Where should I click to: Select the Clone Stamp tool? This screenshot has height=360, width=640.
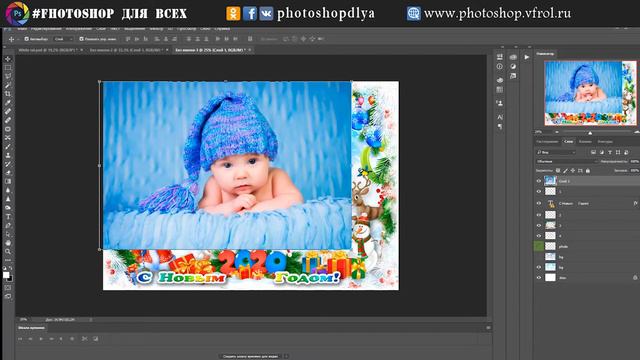tap(8, 155)
